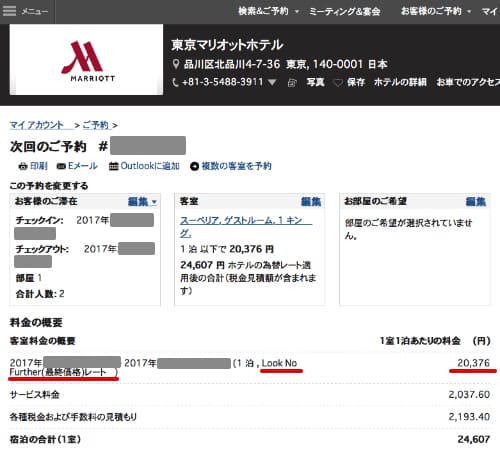Open the 写真 photo gallery icon
The image size is (500, 451).
pos(292,83)
